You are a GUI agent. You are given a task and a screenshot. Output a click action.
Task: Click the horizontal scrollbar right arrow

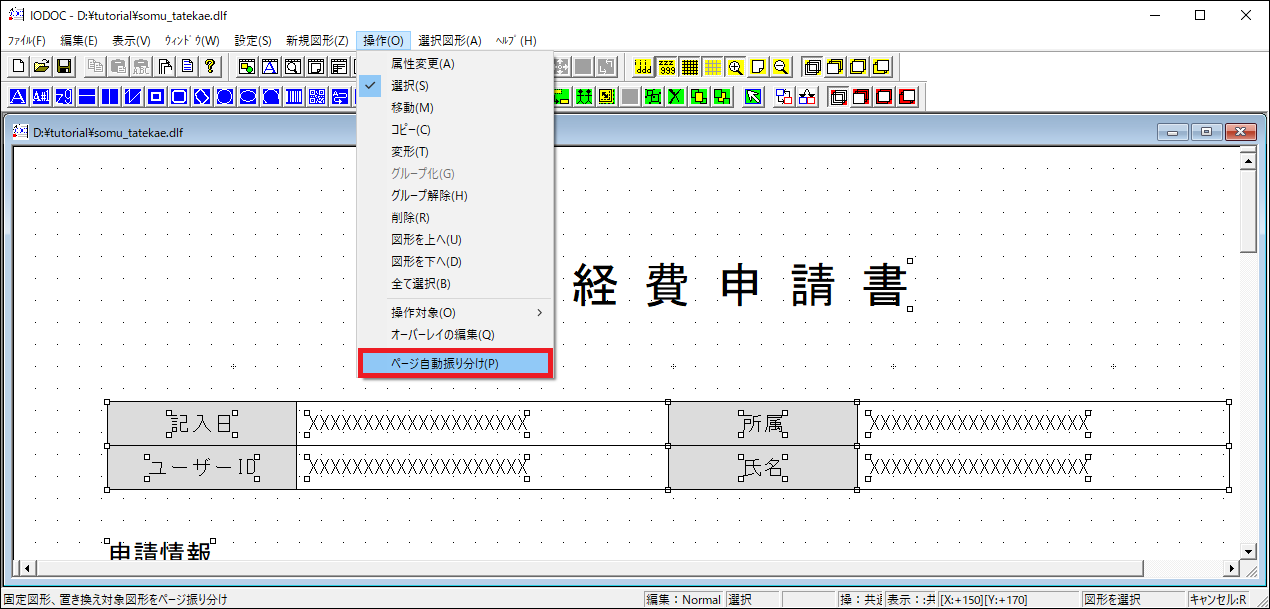(x=1232, y=568)
